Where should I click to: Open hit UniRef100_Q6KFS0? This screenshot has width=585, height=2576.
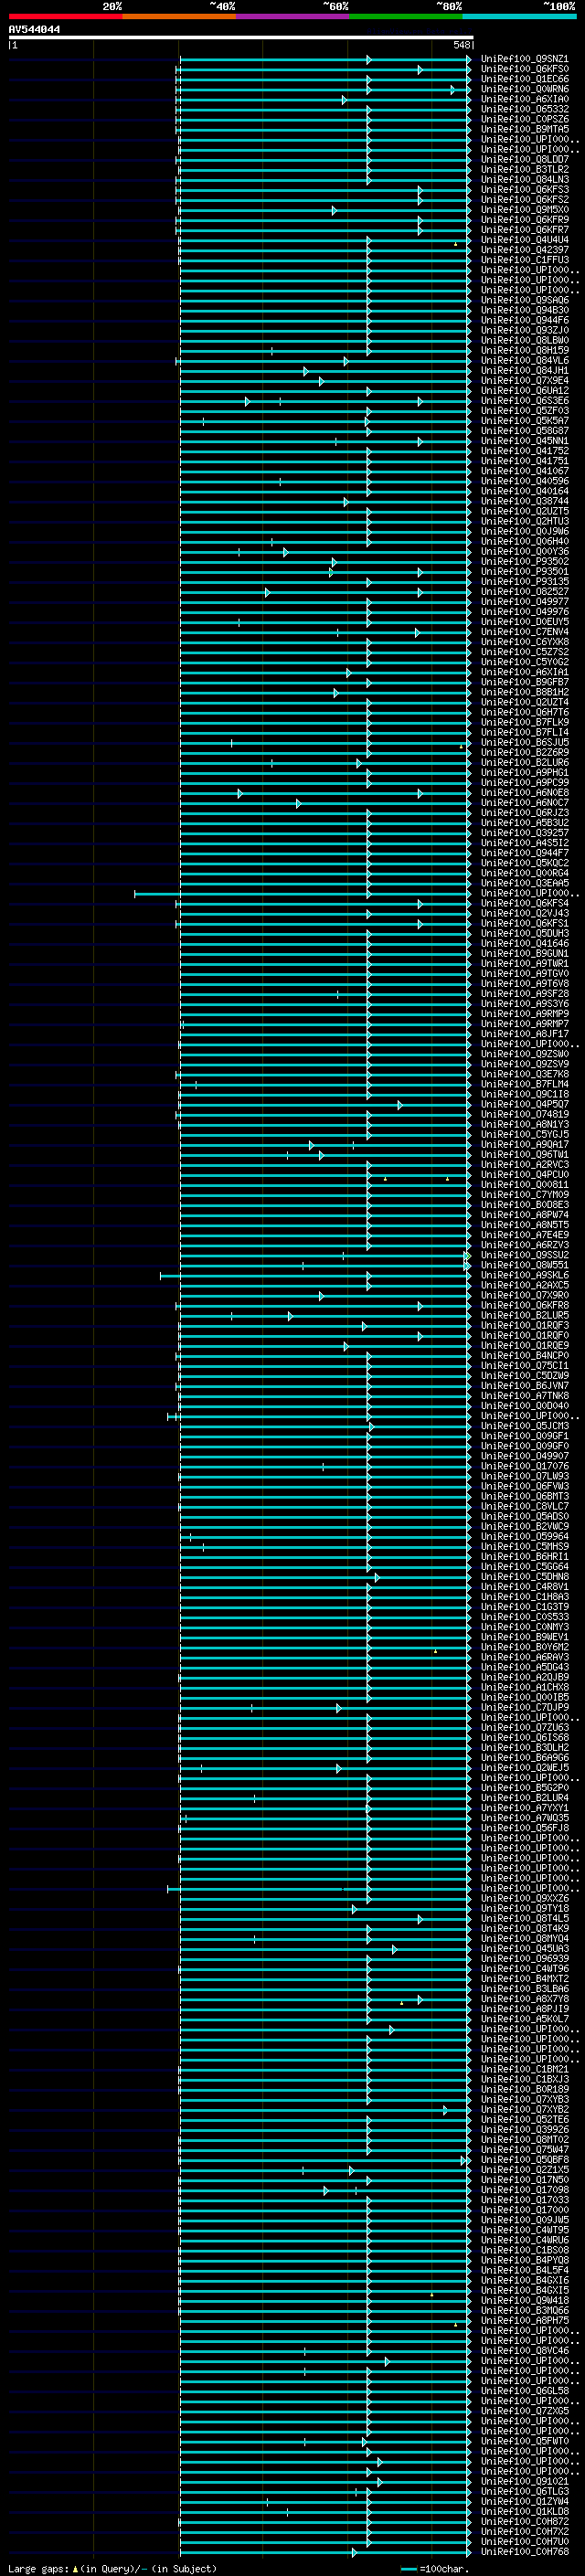point(524,69)
